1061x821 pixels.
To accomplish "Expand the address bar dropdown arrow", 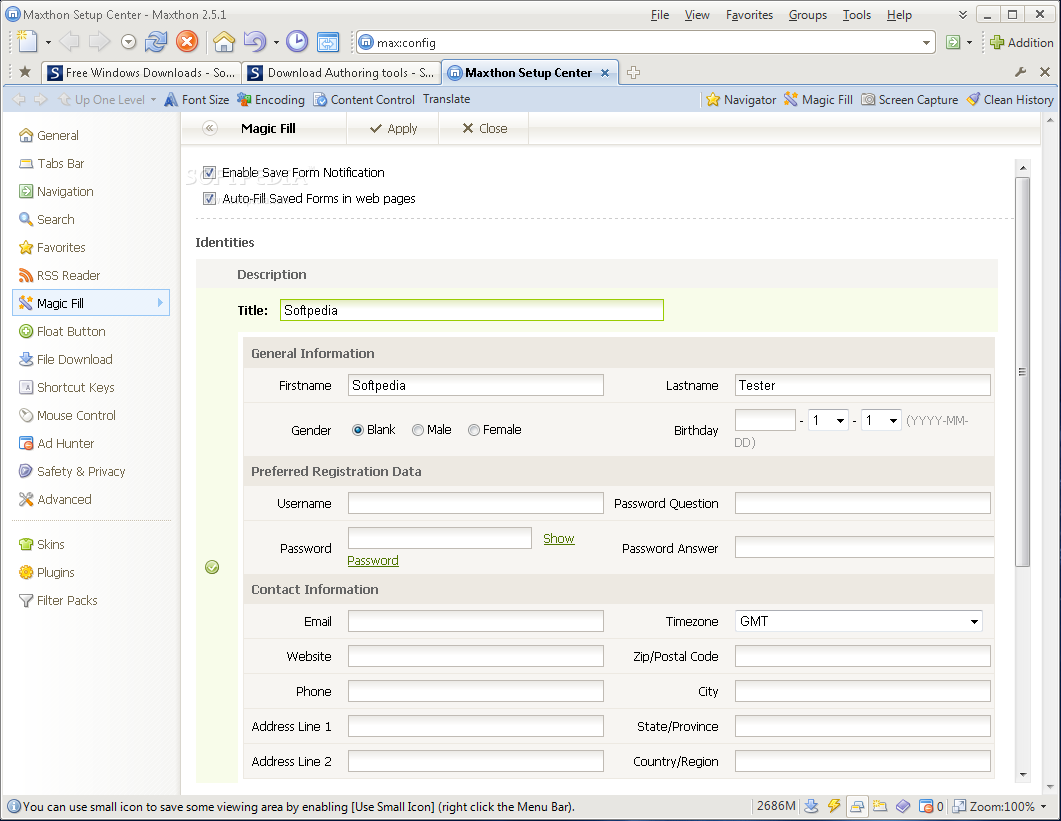I will coord(926,43).
